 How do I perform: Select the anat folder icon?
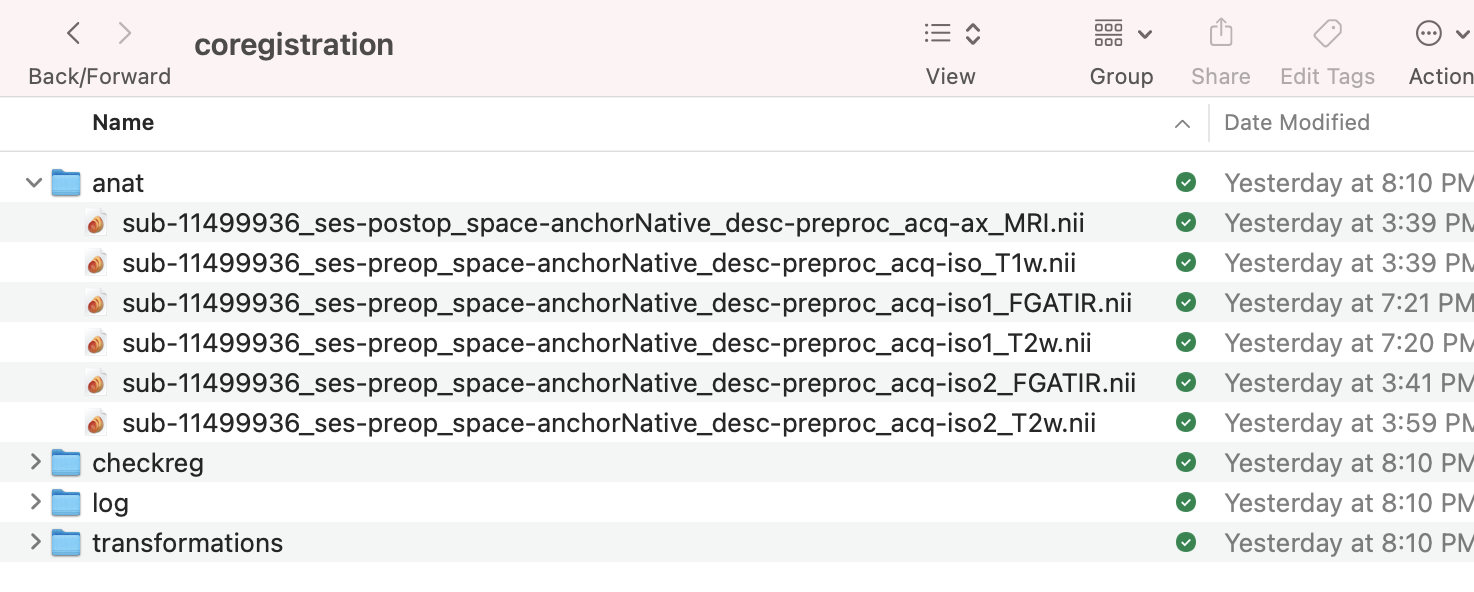tap(66, 182)
